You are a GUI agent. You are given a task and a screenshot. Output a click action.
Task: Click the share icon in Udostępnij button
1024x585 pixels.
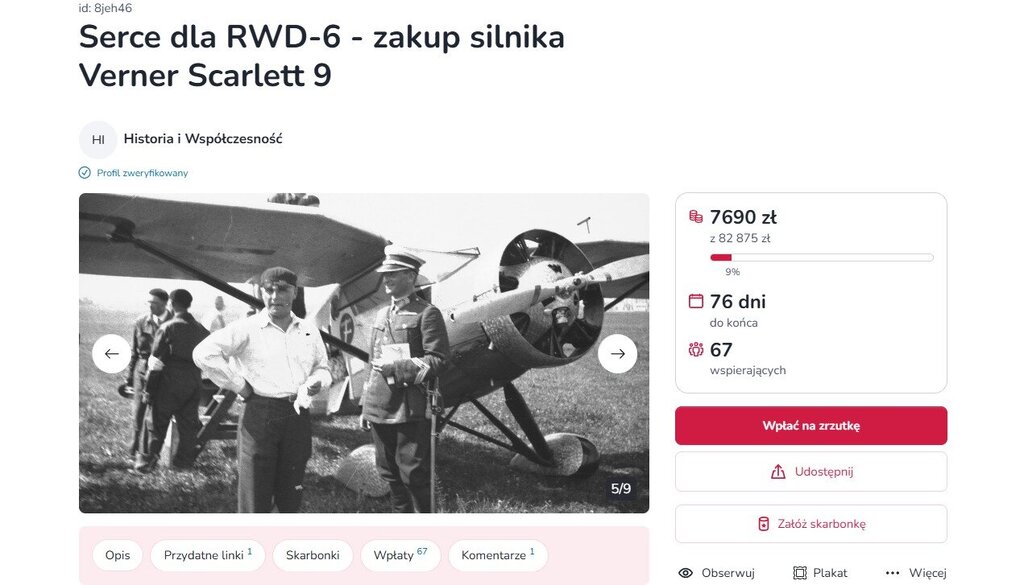pos(778,471)
